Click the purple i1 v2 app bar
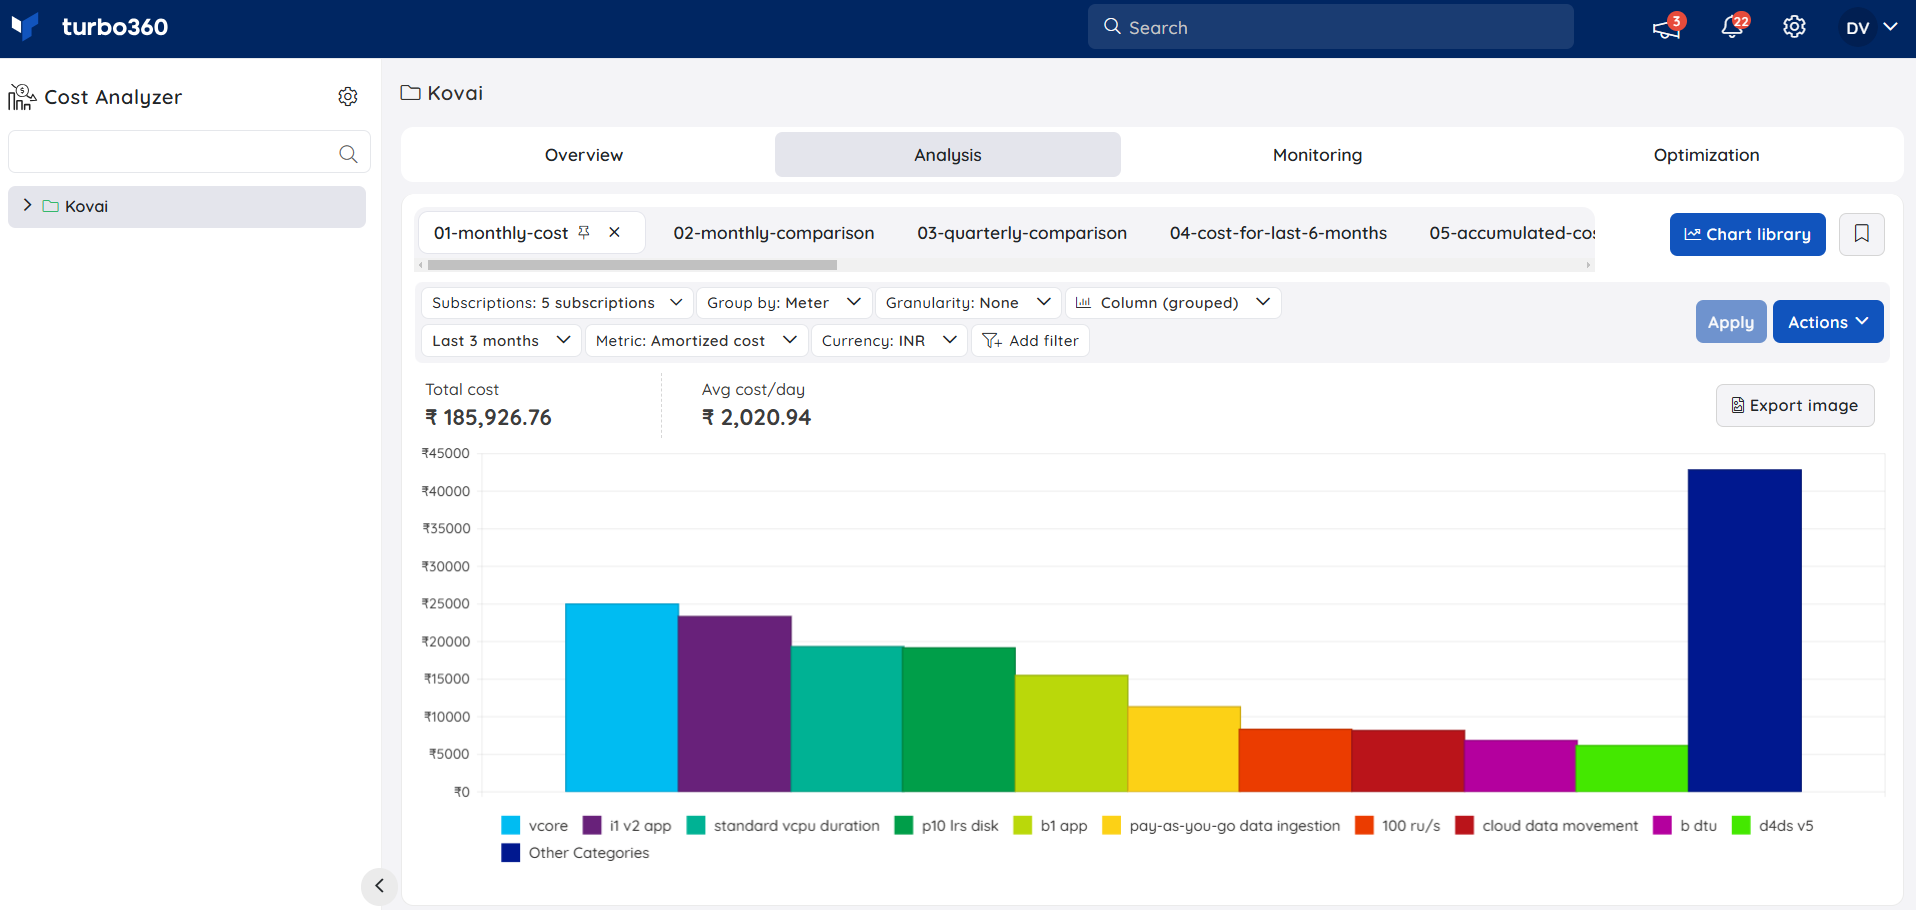Image resolution: width=1916 pixels, height=910 pixels. [x=735, y=704]
